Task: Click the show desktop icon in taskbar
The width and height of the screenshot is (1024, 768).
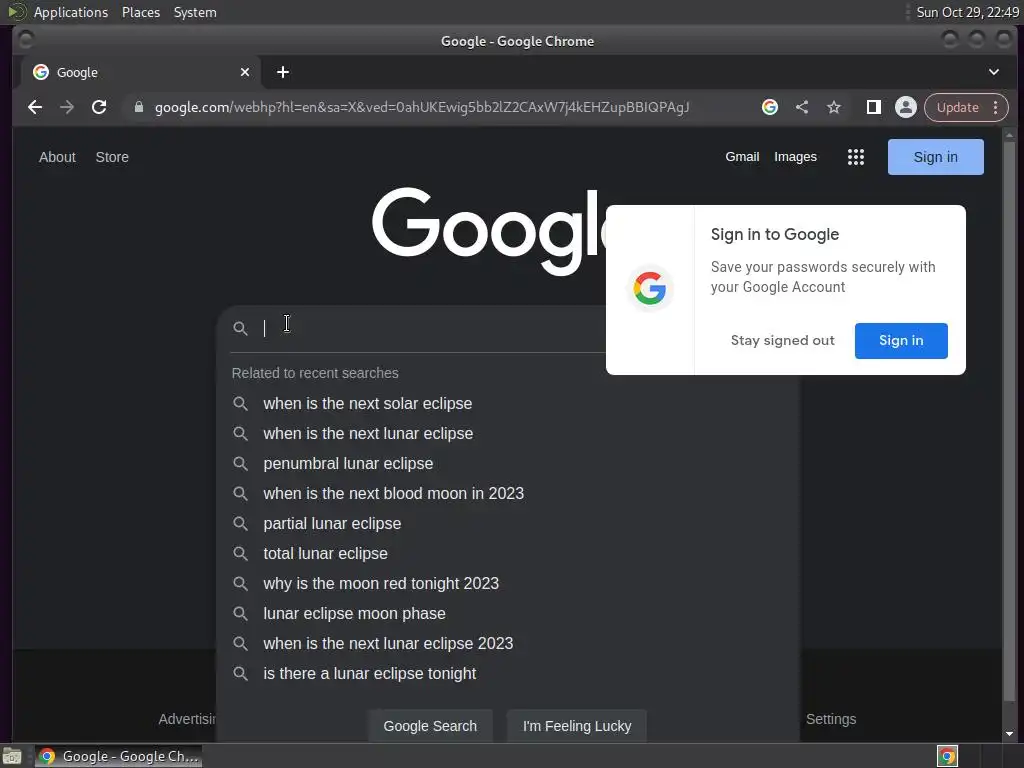Action: click(x=12, y=756)
